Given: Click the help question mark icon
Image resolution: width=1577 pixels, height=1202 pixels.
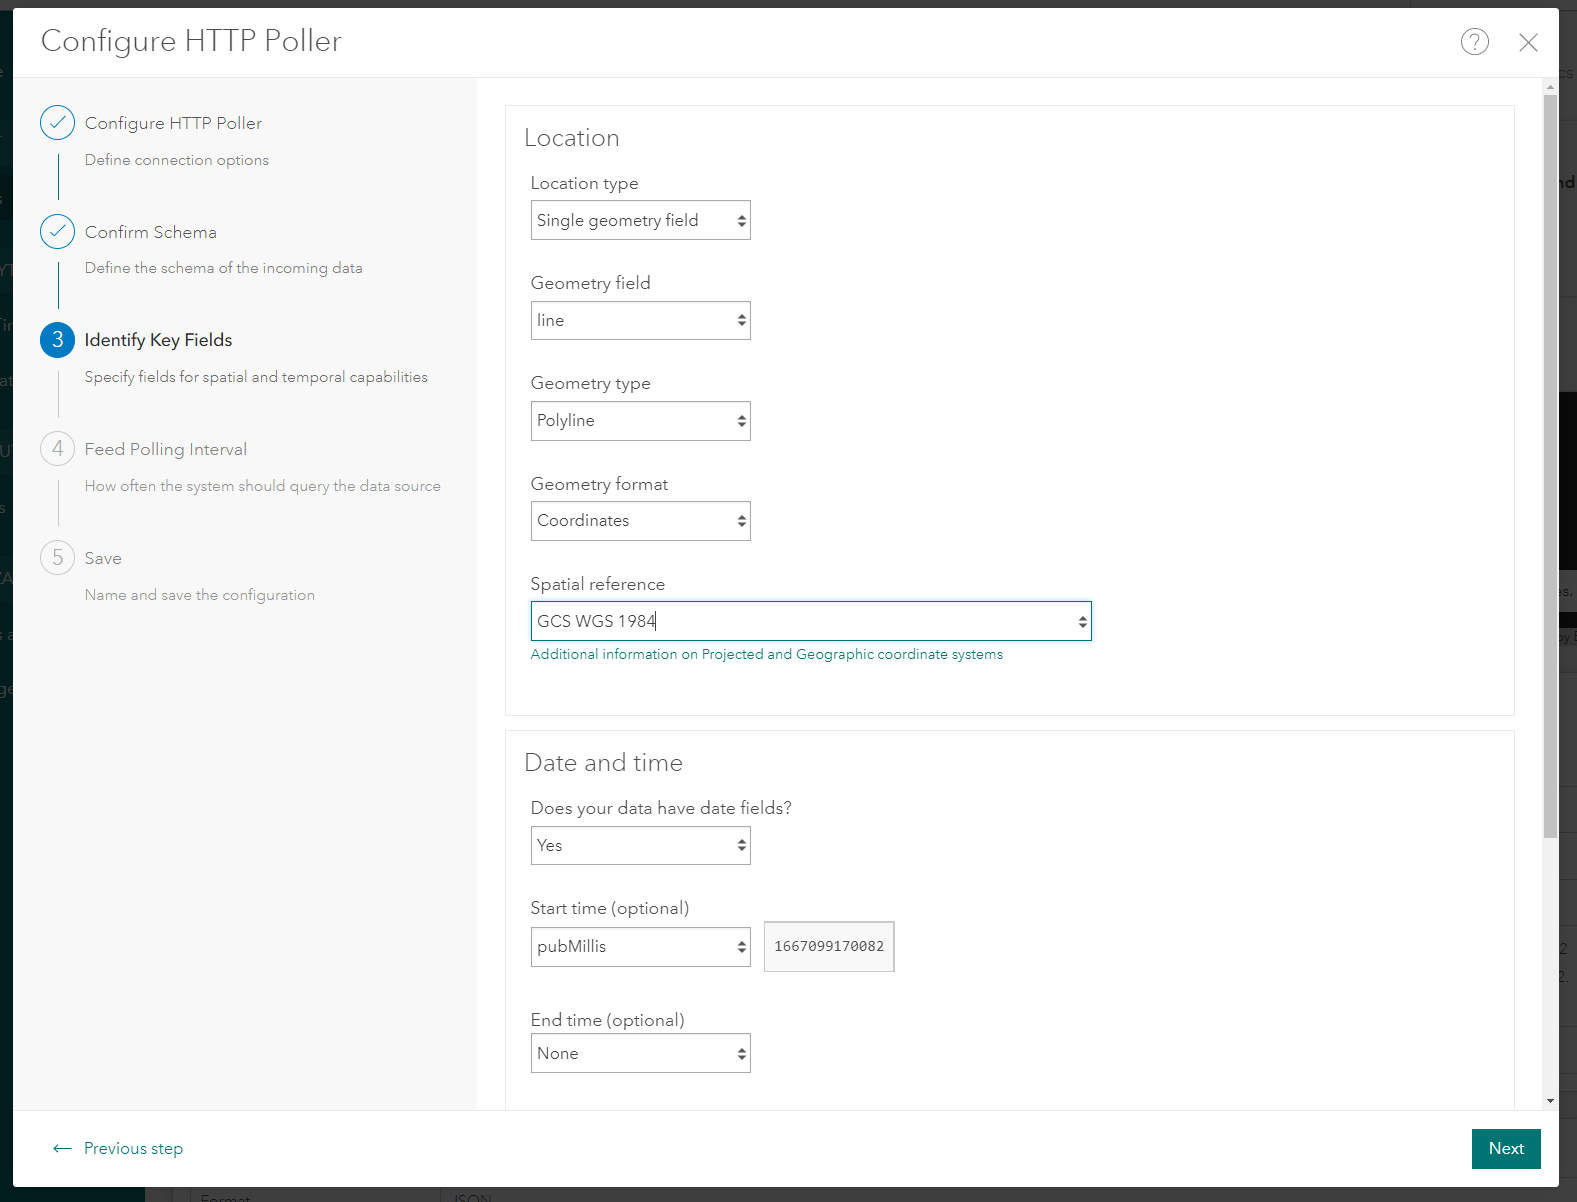Looking at the screenshot, I should (1474, 42).
